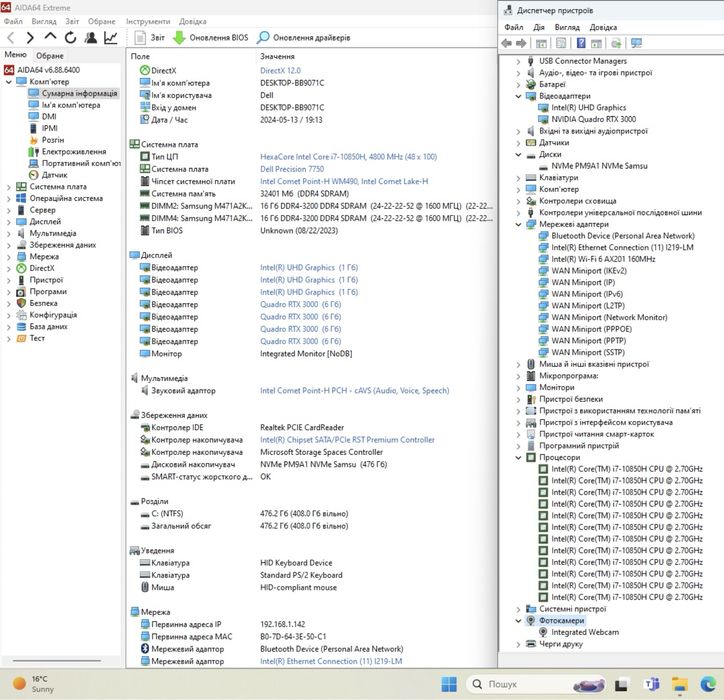Click the AIDA64 back arrow icon

11,37
